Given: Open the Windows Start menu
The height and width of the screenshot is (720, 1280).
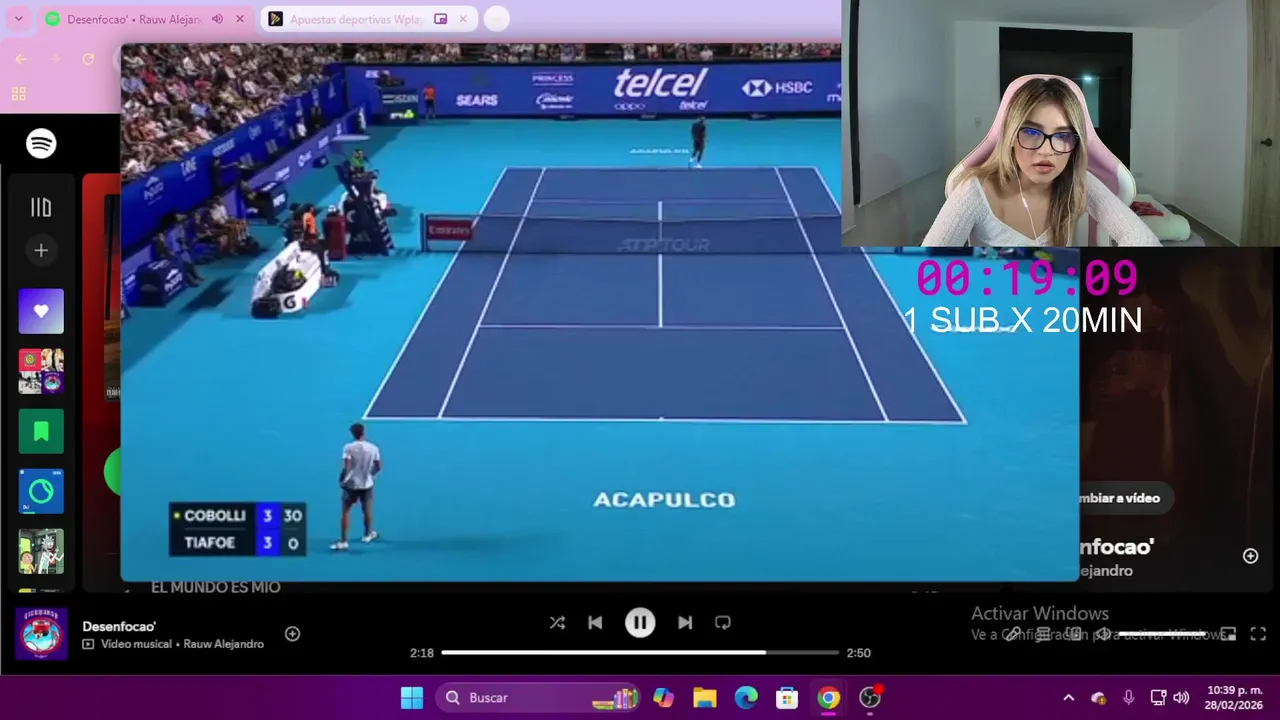Looking at the screenshot, I should point(412,698).
